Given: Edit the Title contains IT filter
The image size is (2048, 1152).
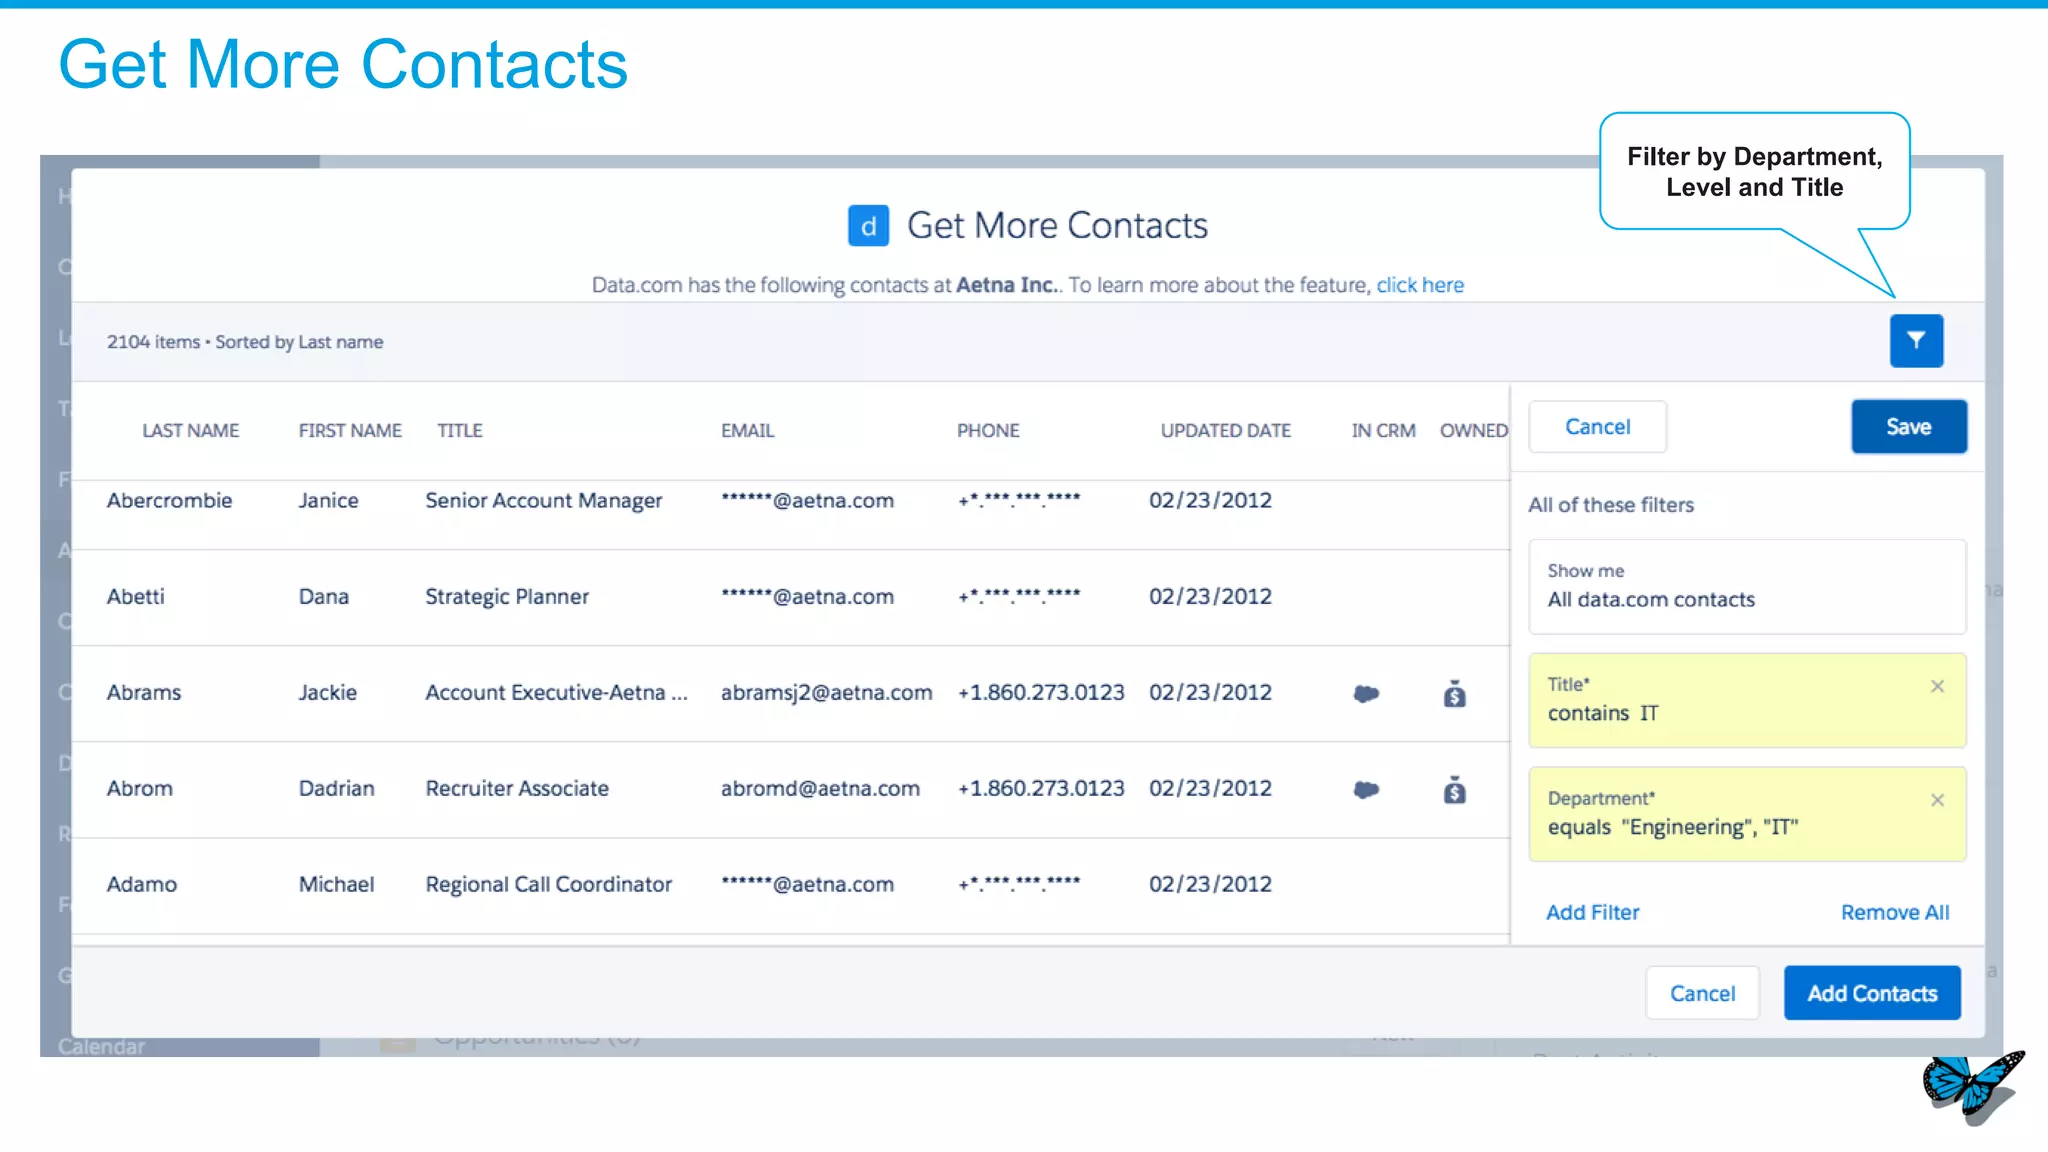Looking at the screenshot, I should click(1747, 700).
